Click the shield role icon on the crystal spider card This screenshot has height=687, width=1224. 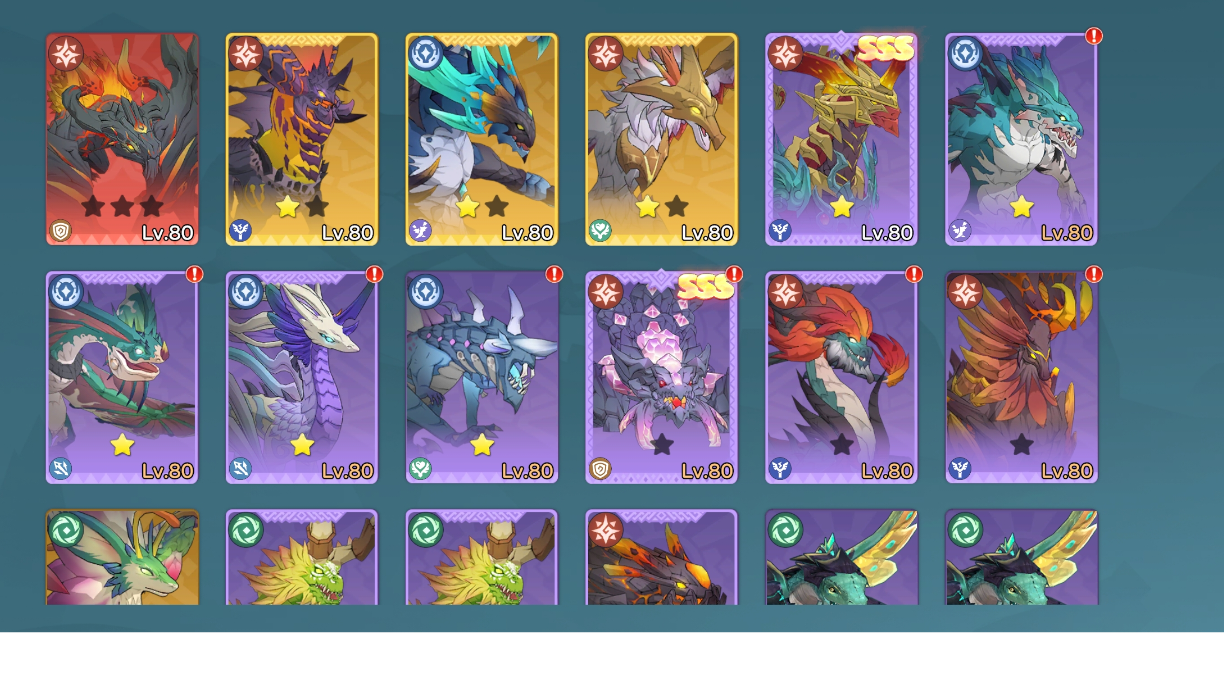click(601, 468)
